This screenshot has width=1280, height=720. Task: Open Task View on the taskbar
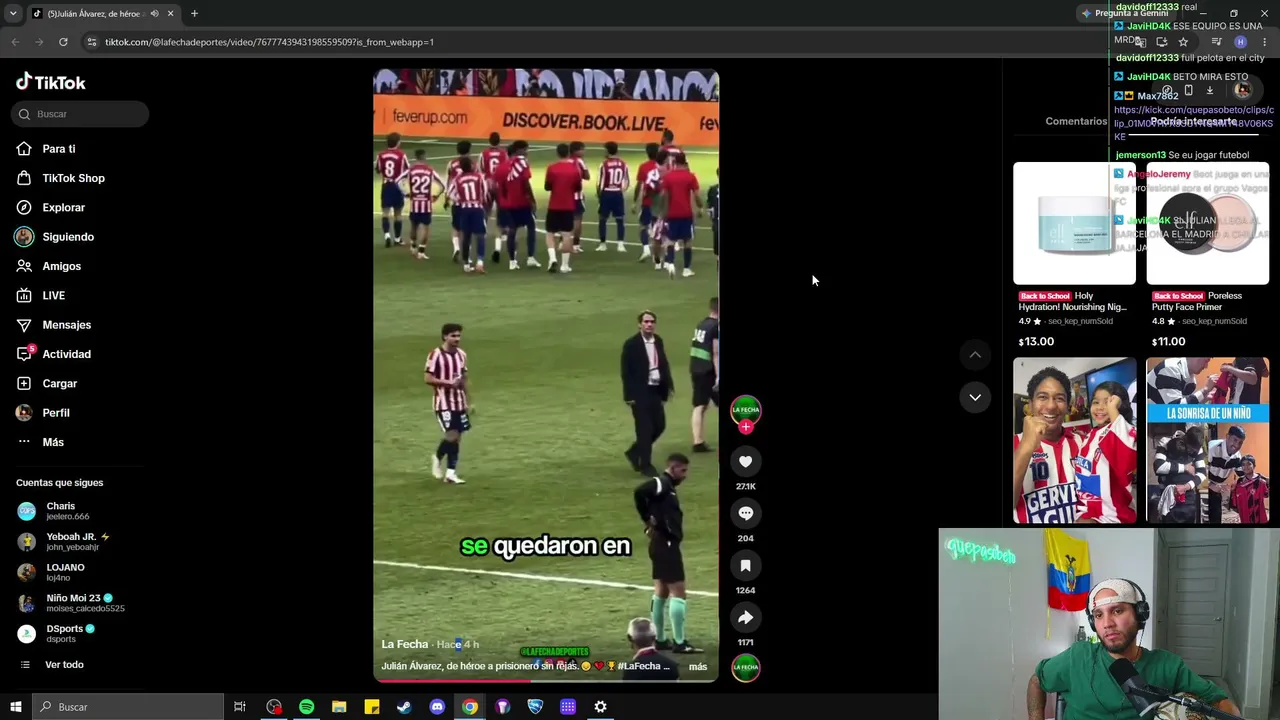point(240,707)
